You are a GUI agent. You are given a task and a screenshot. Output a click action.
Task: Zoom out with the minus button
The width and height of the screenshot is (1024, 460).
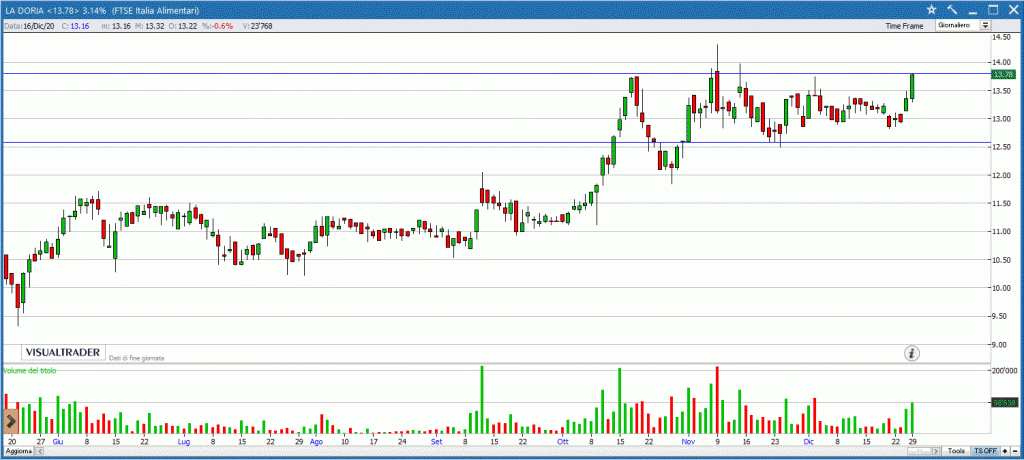(1015, 451)
